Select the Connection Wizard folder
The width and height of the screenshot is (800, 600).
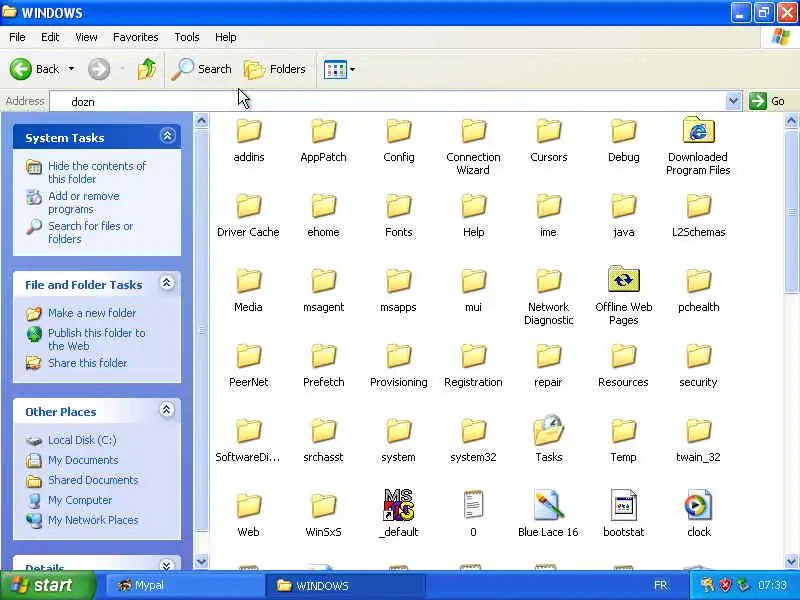pyautogui.click(x=473, y=147)
